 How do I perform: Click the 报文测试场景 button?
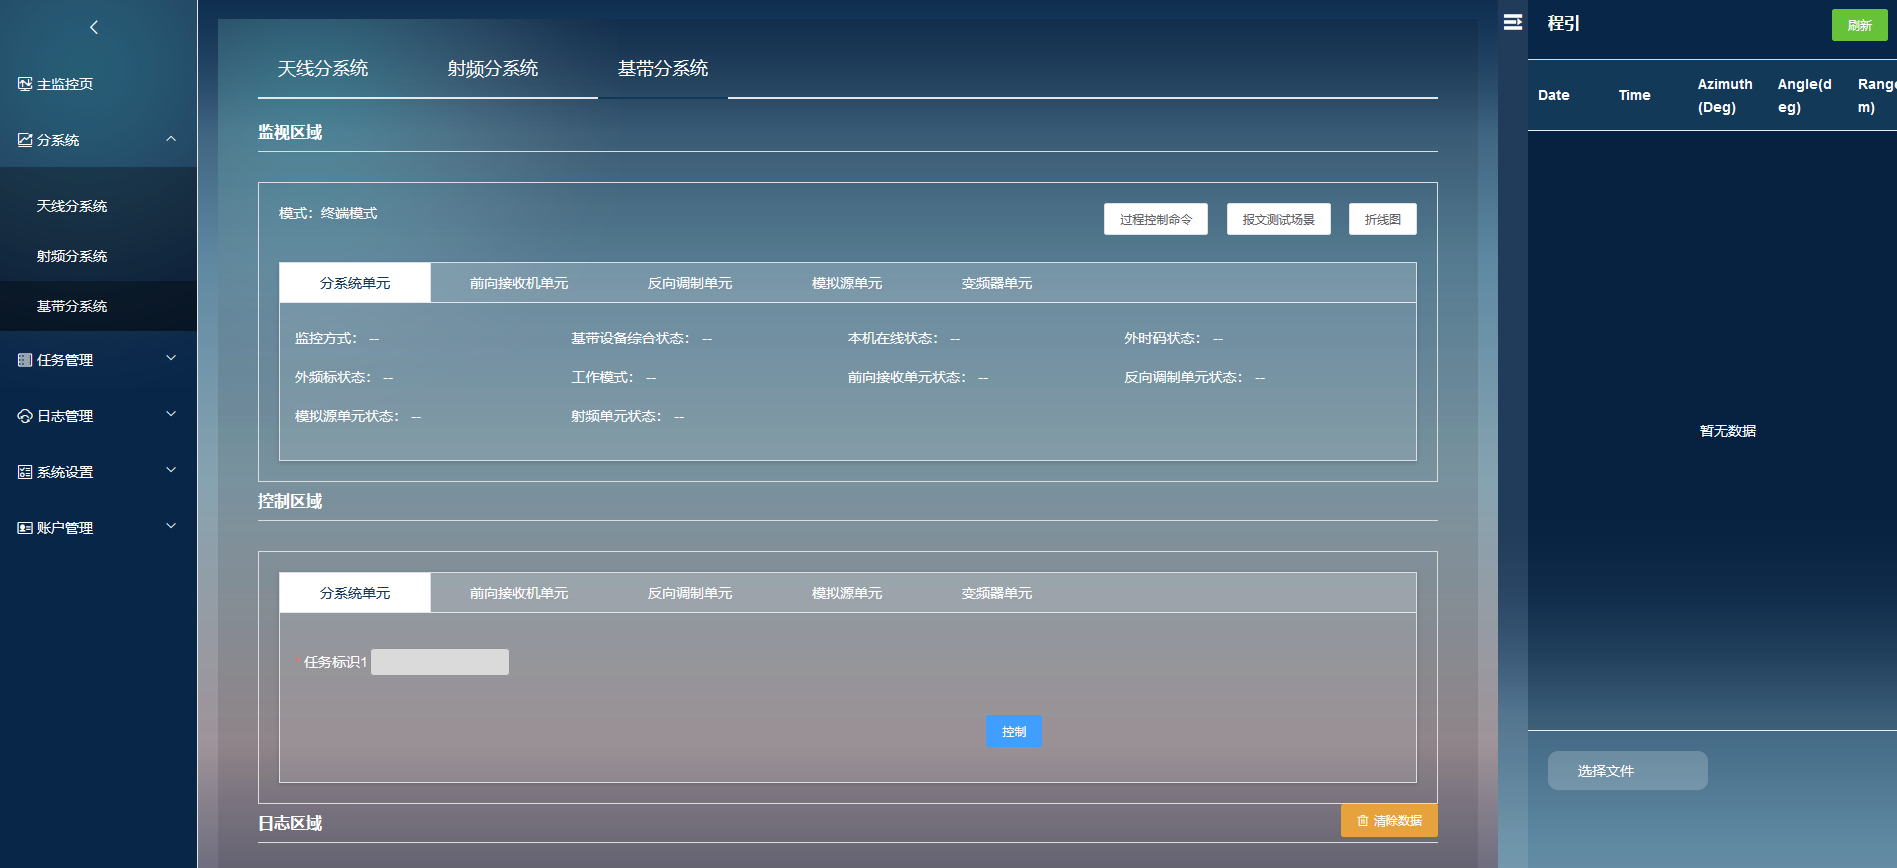1279,219
